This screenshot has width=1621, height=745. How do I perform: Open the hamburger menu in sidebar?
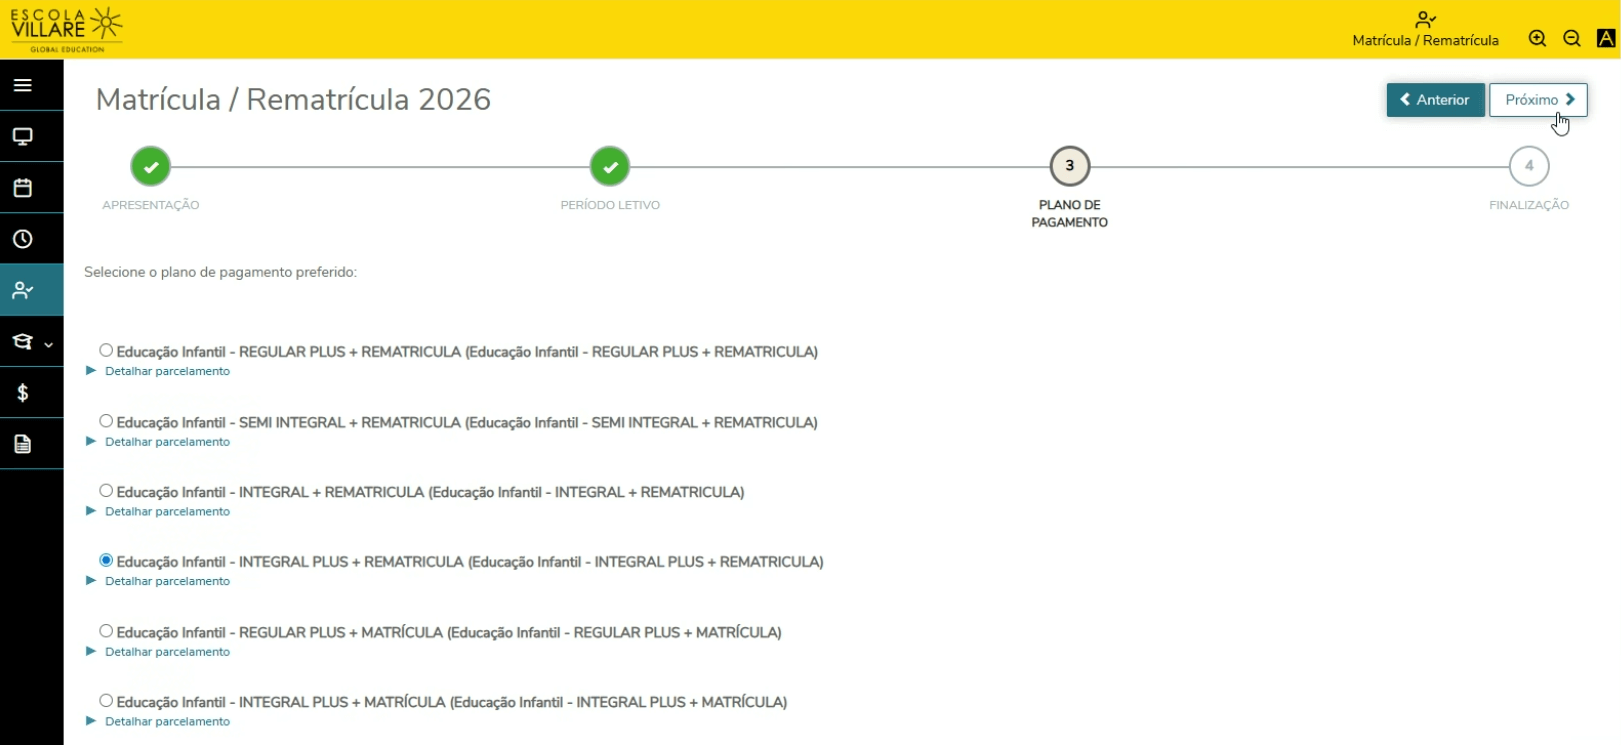click(x=23, y=85)
